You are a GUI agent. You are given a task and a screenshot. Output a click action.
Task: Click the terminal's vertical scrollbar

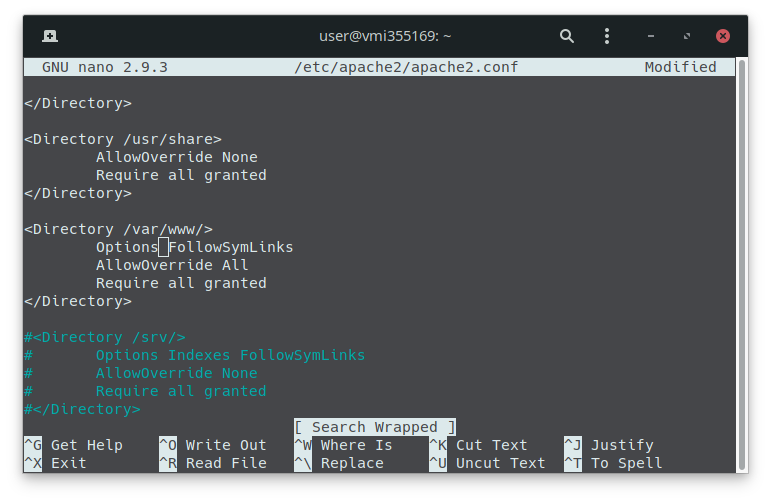tap(741, 260)
